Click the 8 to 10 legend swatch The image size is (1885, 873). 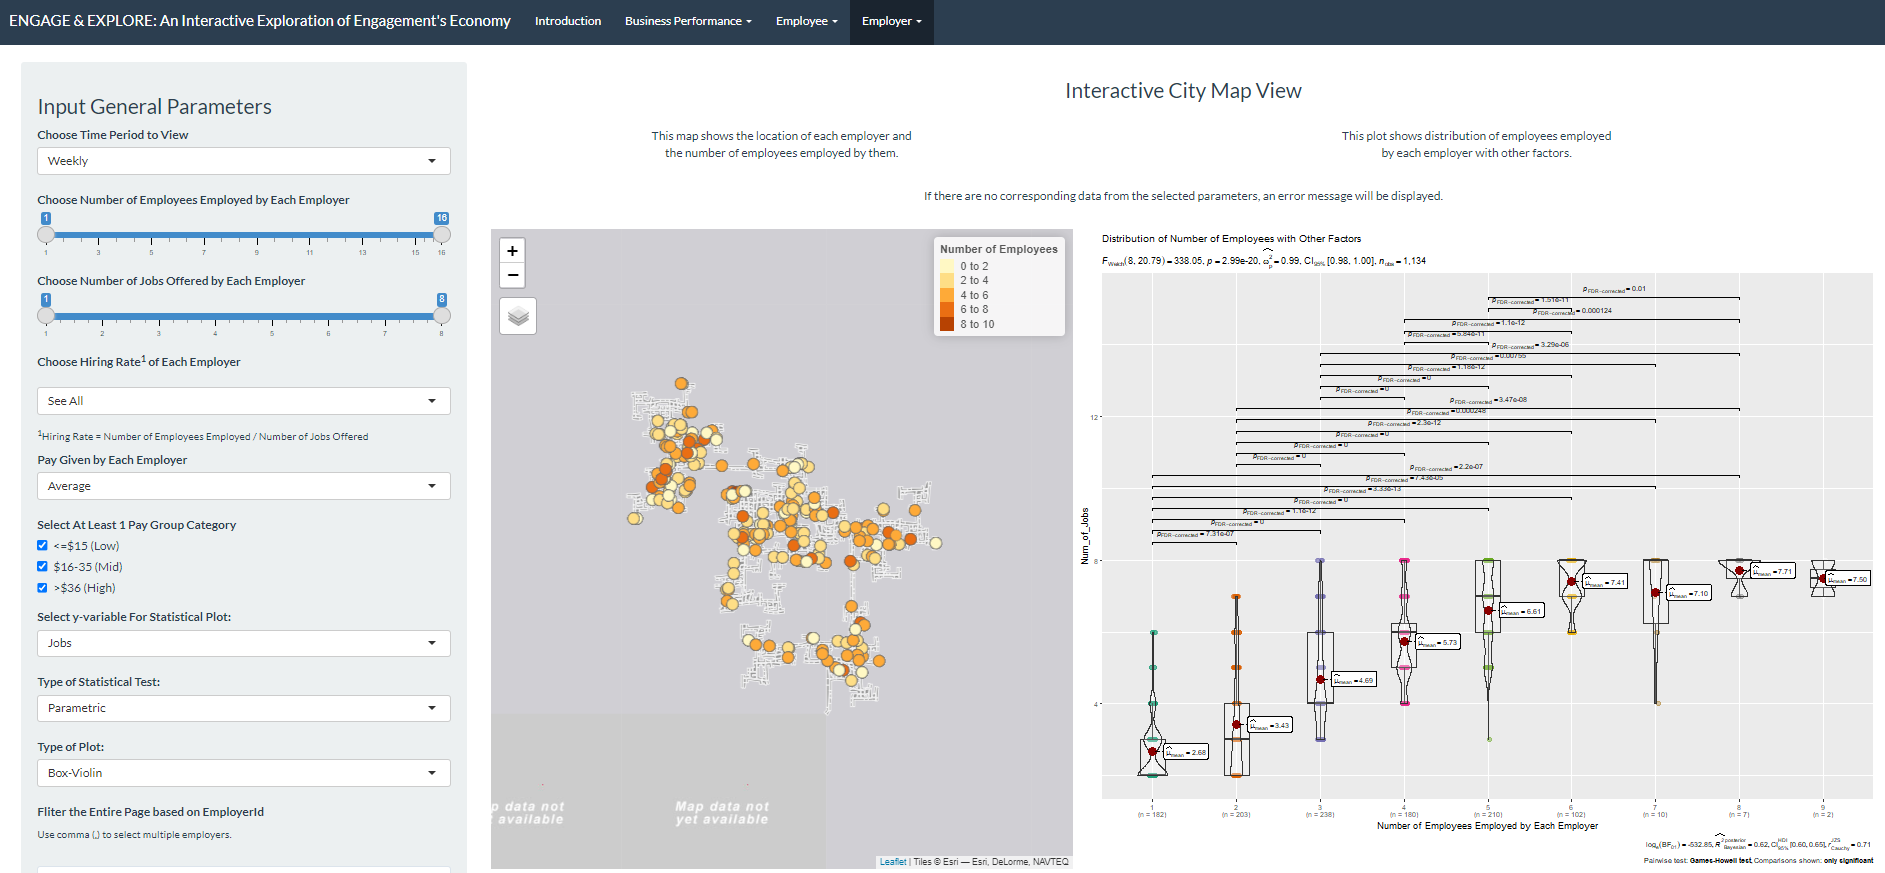coord(946,324)
